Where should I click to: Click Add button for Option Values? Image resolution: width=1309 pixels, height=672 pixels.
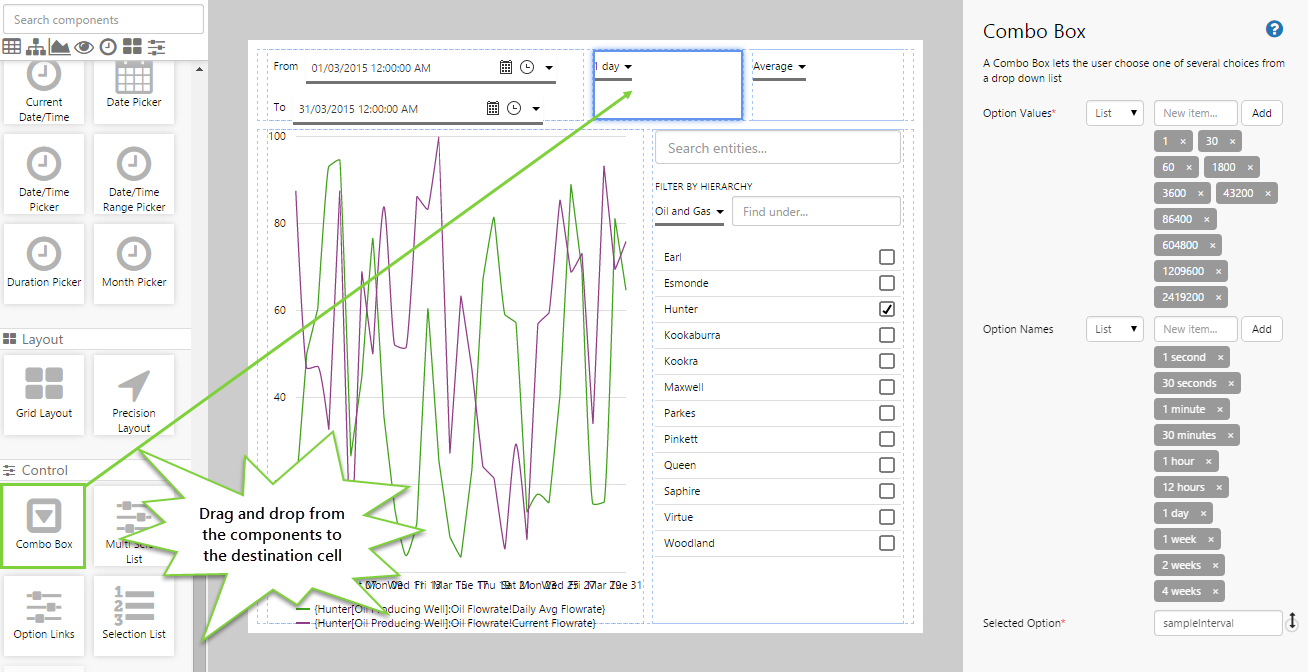tap(1262, 113)
